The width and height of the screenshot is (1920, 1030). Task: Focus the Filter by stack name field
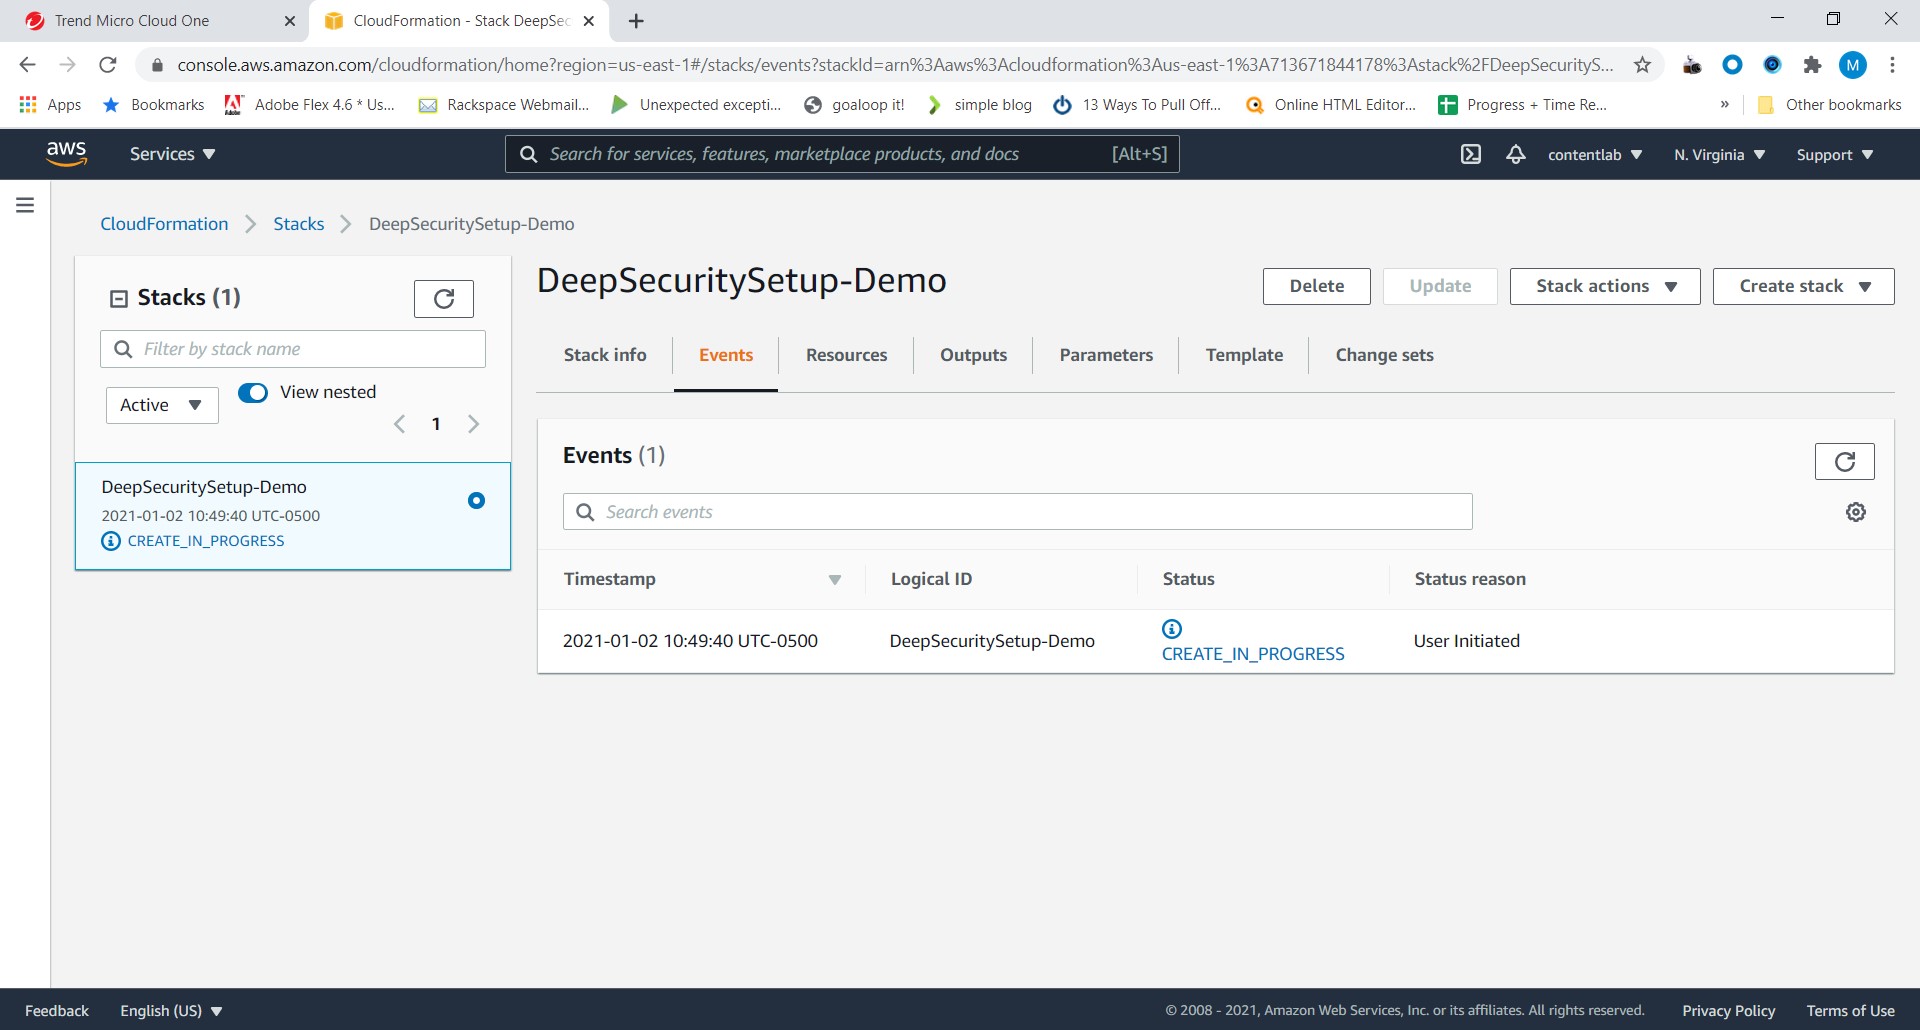pyautogui.click(x=293, y=349)
